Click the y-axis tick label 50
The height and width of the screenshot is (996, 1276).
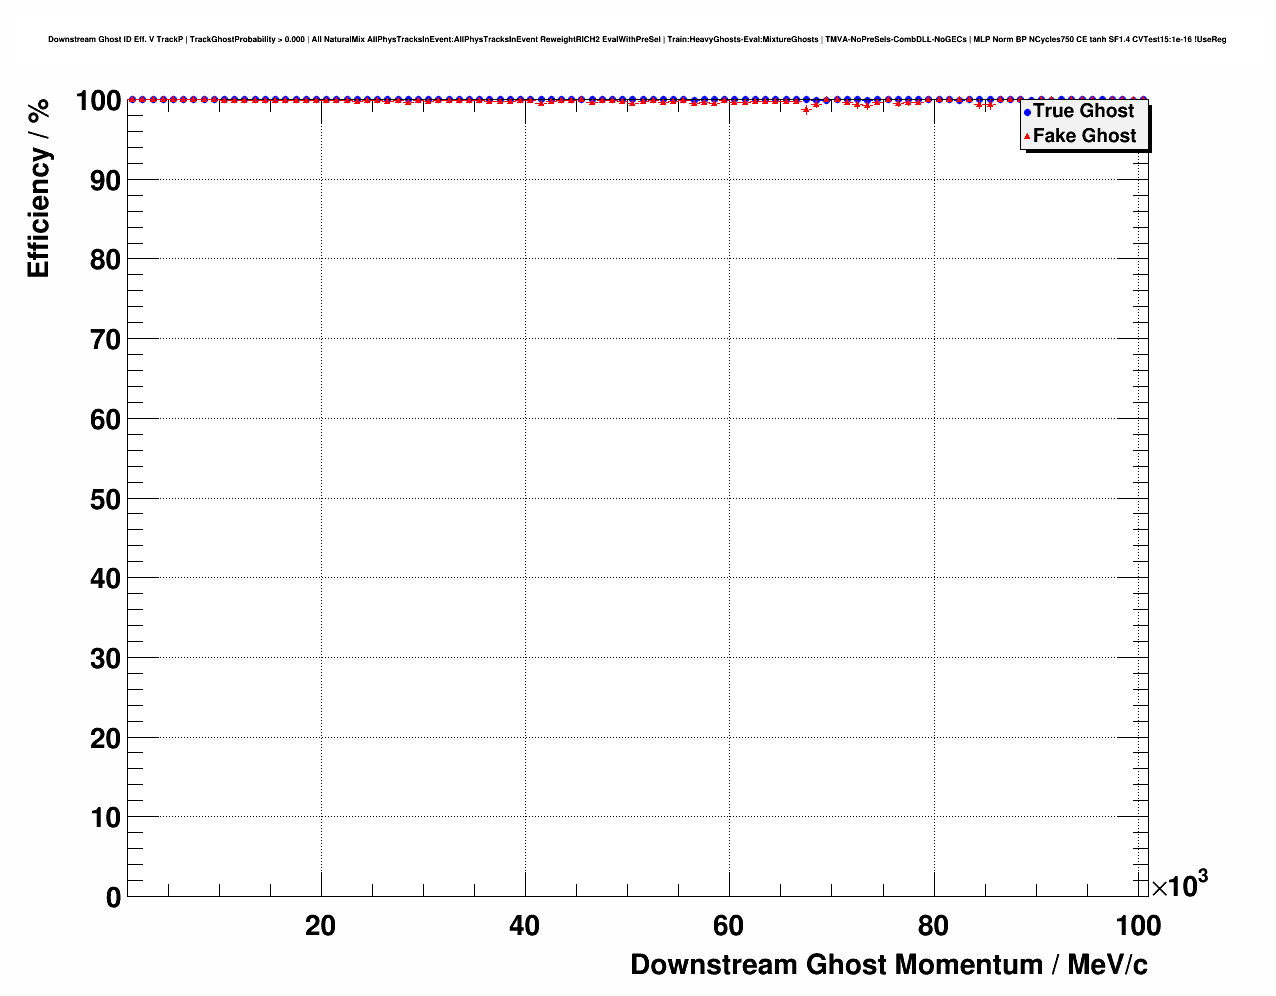pos(105,499)
